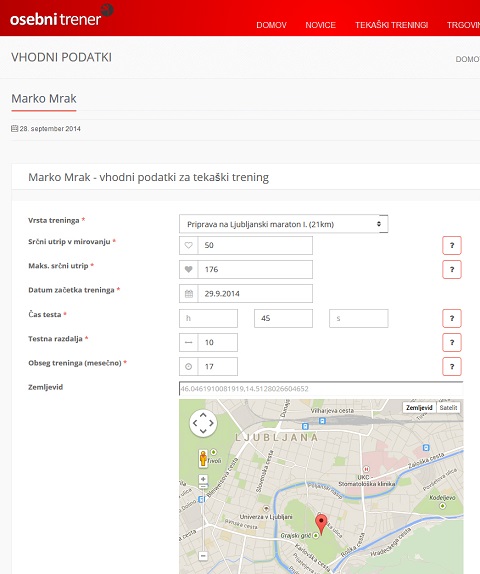Click the hours field of Čas testa

click(x=208, y=318)
